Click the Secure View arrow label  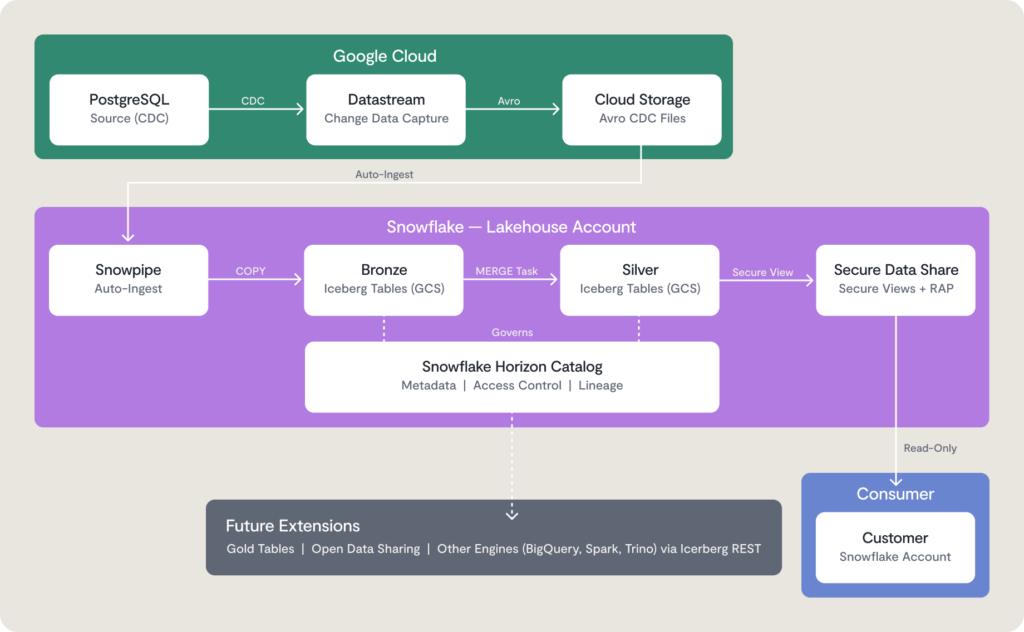(x=763, y=272)
